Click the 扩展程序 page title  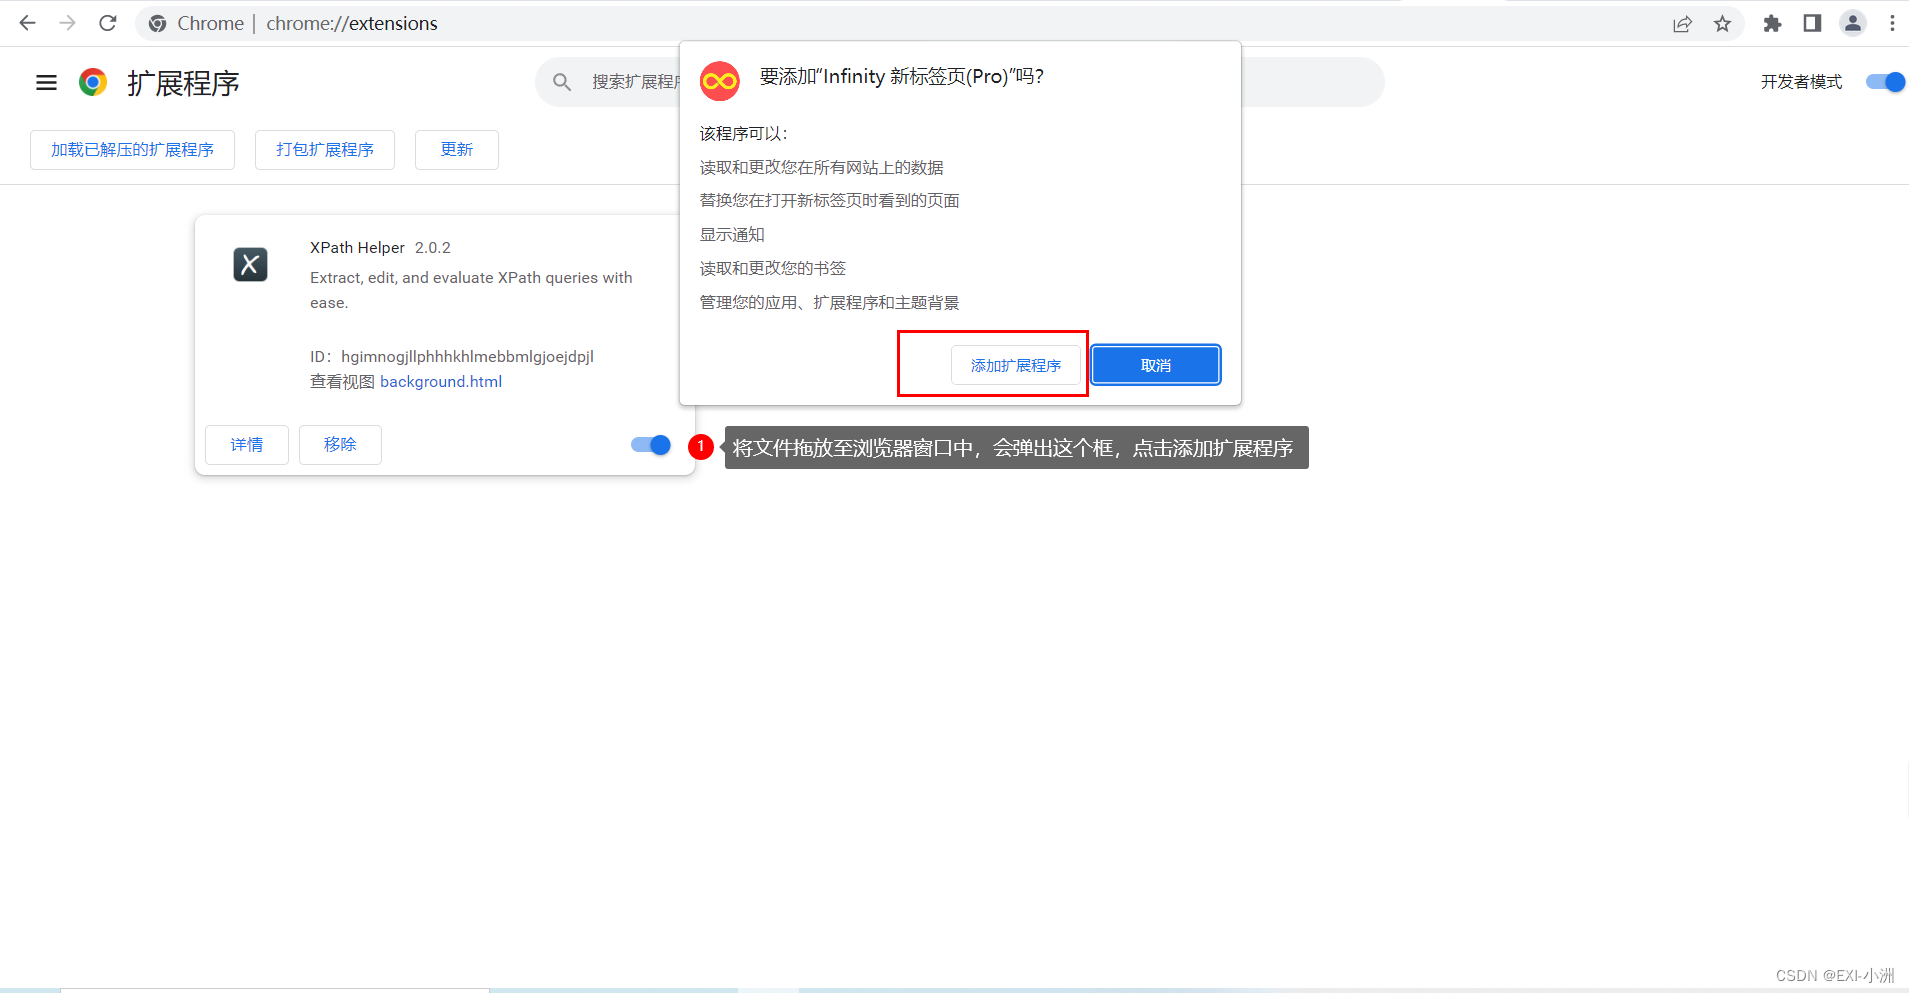[x=183, y=83]
